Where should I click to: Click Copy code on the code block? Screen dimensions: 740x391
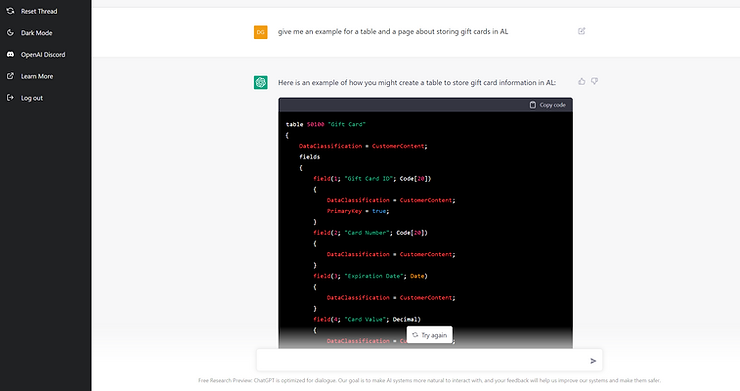tap(547, 105)
